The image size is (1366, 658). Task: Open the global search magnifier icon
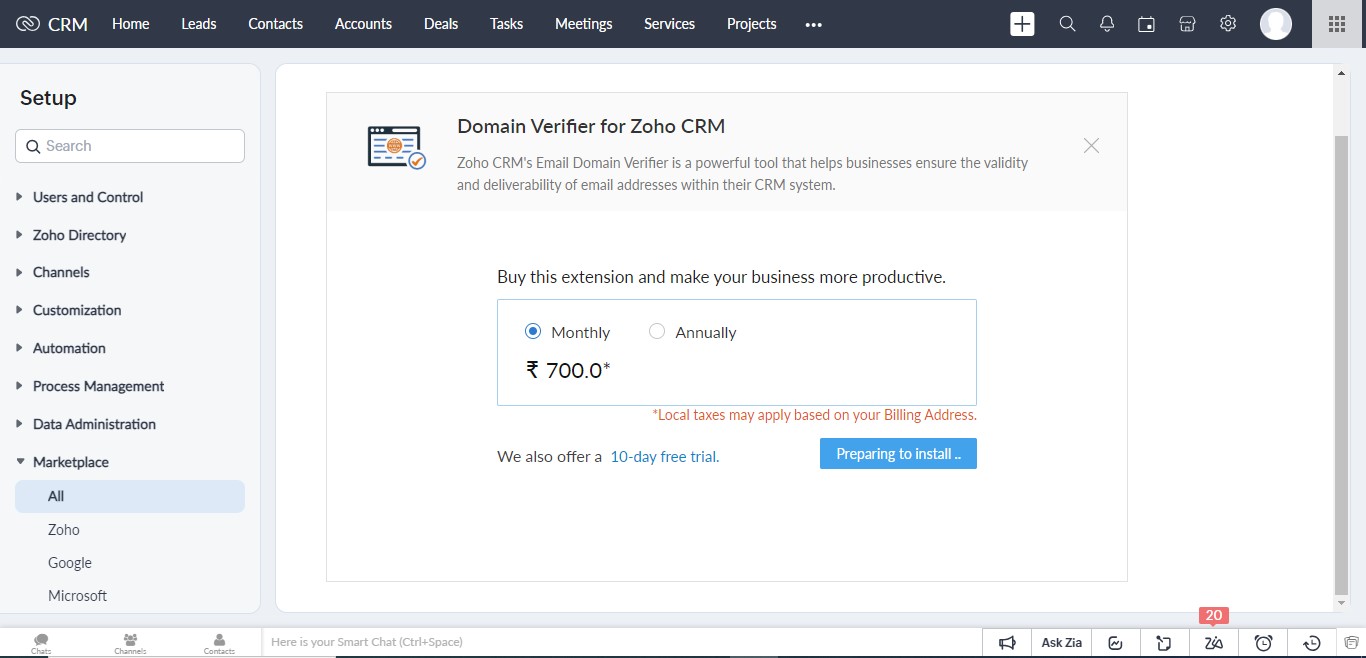click(1067, 24)
